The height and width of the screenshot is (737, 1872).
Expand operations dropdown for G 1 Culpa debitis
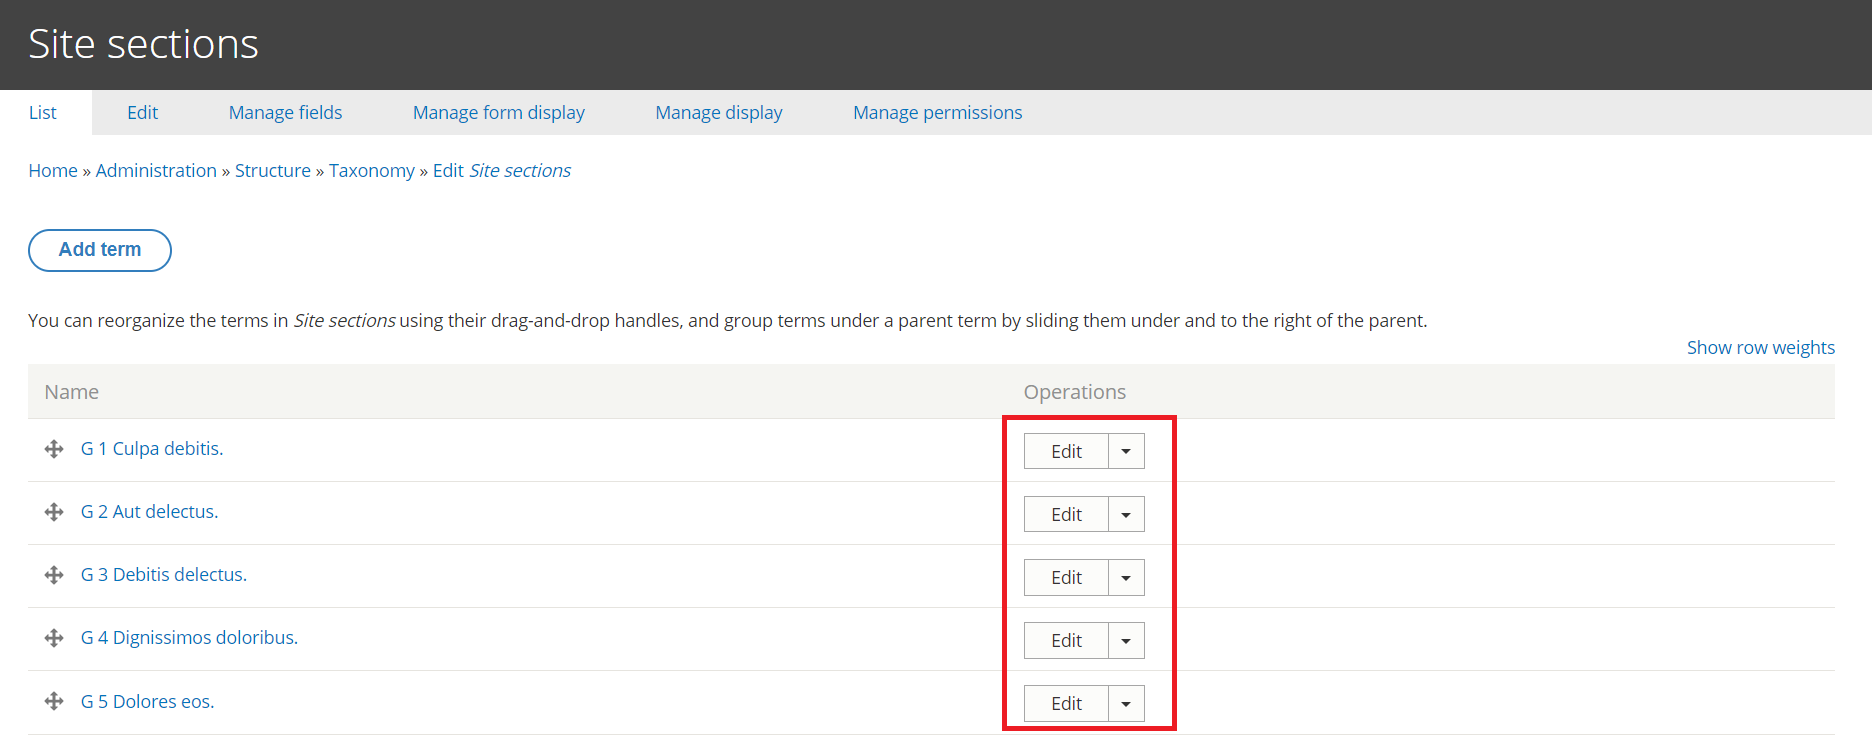pos(1126,452)
